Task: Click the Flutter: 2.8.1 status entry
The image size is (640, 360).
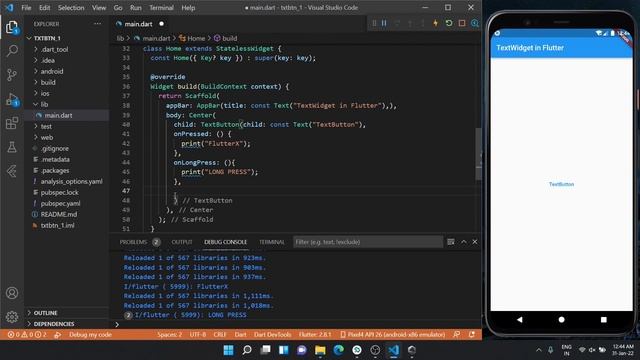Action: [x=315, y=334]
